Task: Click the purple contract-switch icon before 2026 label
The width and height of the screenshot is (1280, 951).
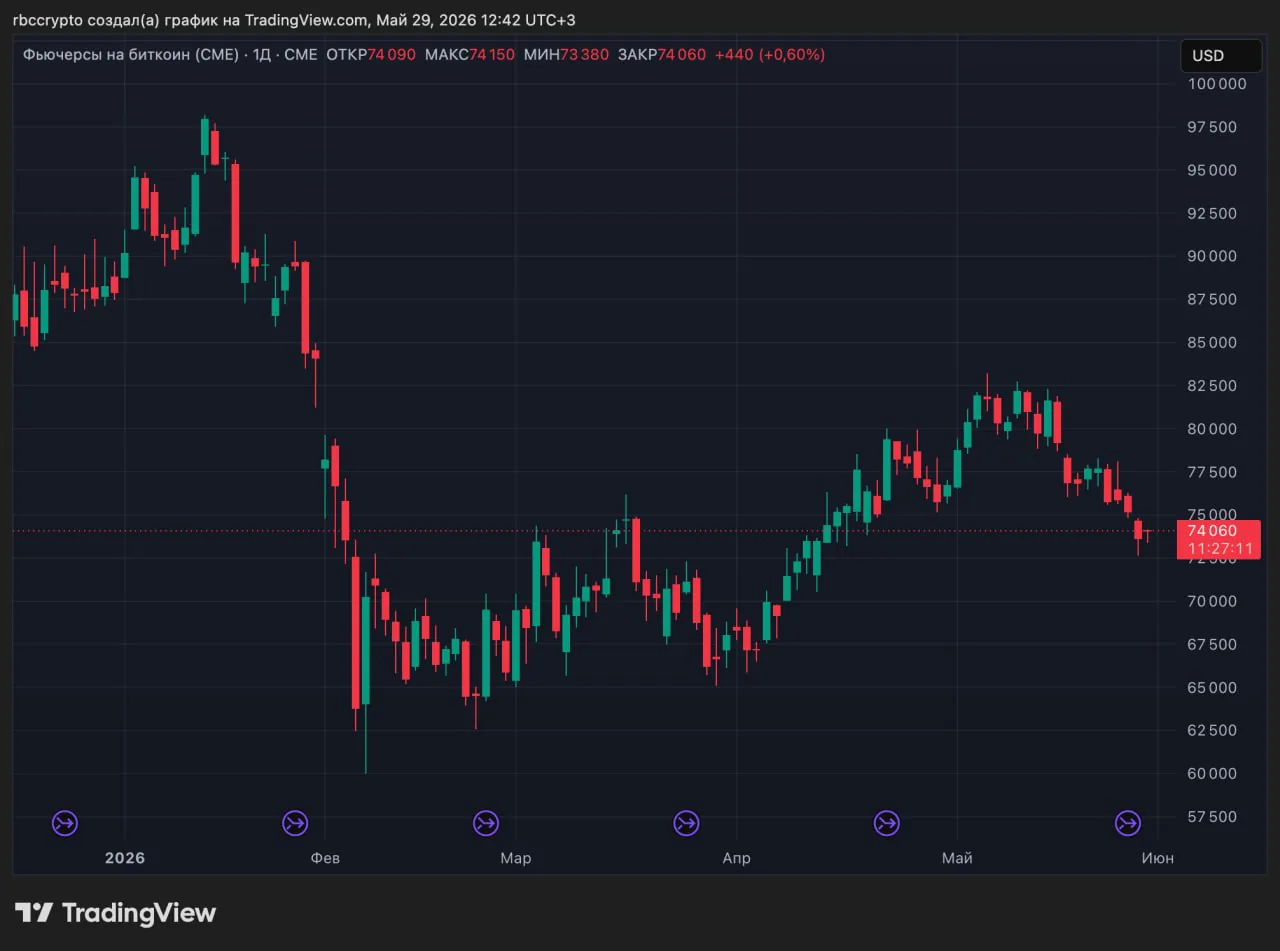Action: 65,823
